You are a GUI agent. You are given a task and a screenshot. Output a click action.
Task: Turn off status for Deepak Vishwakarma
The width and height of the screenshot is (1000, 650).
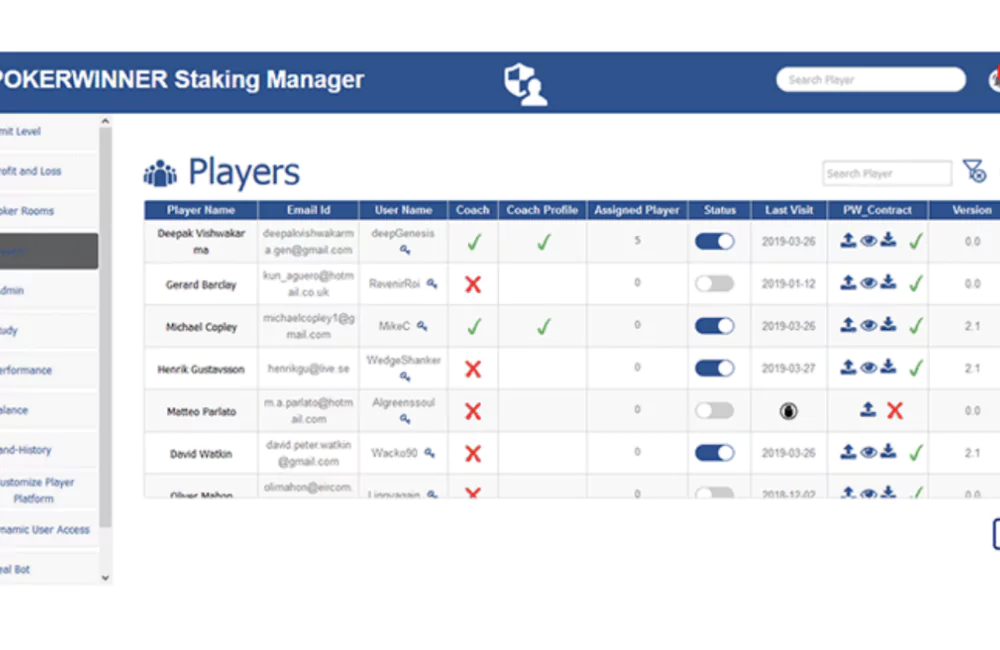pos(714,241)
